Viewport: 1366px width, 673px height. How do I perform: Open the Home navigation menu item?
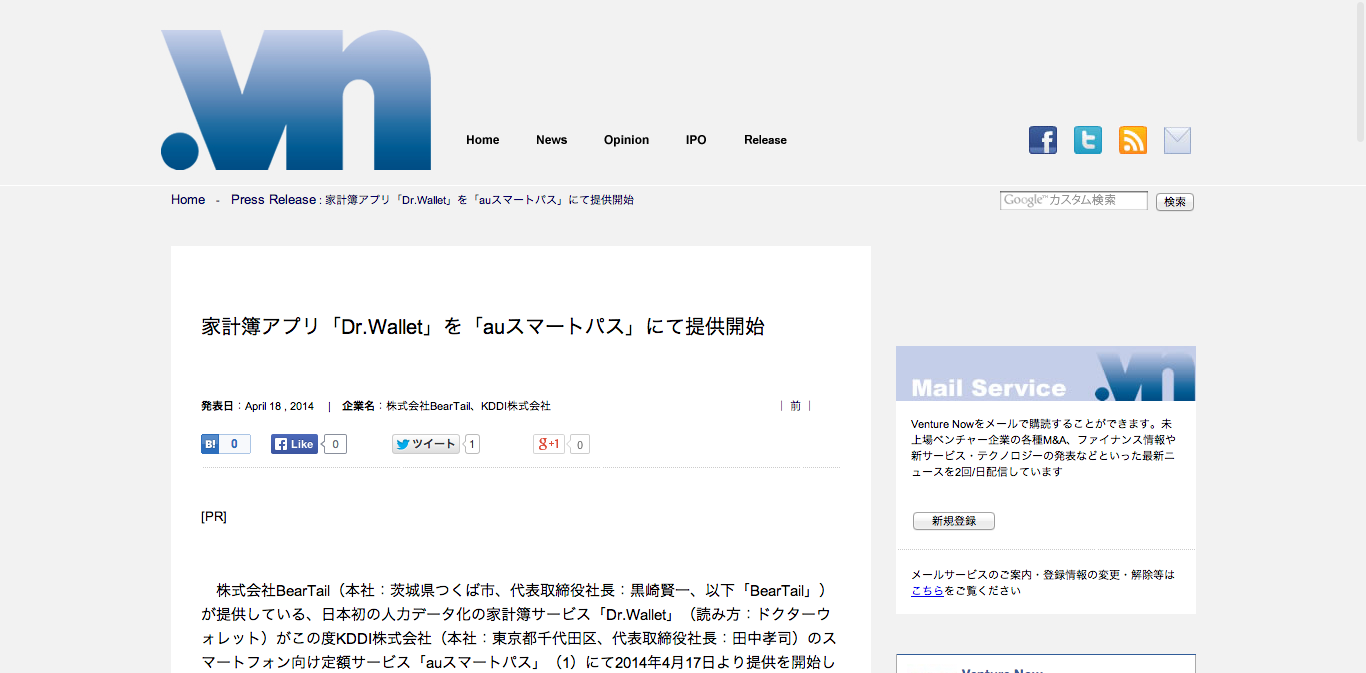[x=482, y=140]
